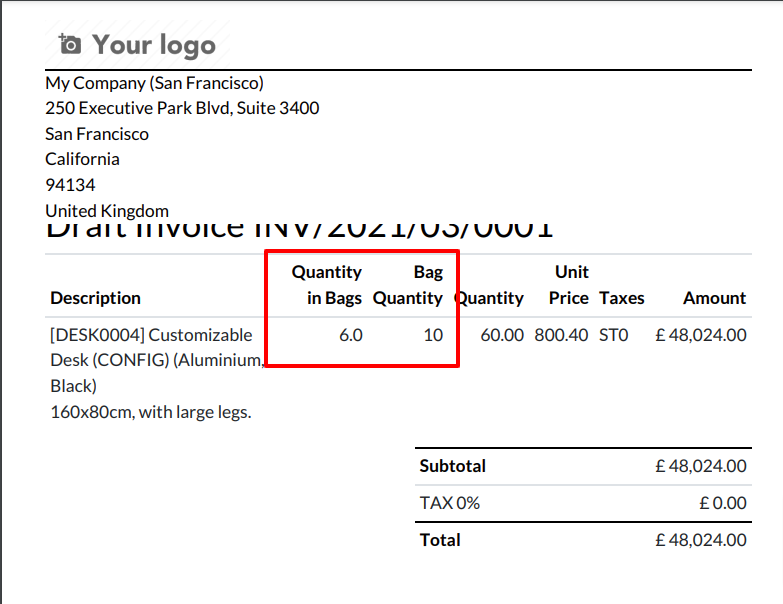Screen dimensions: 783x604
Task: Click the United Kingdom country text
Action: coord(107,211)
